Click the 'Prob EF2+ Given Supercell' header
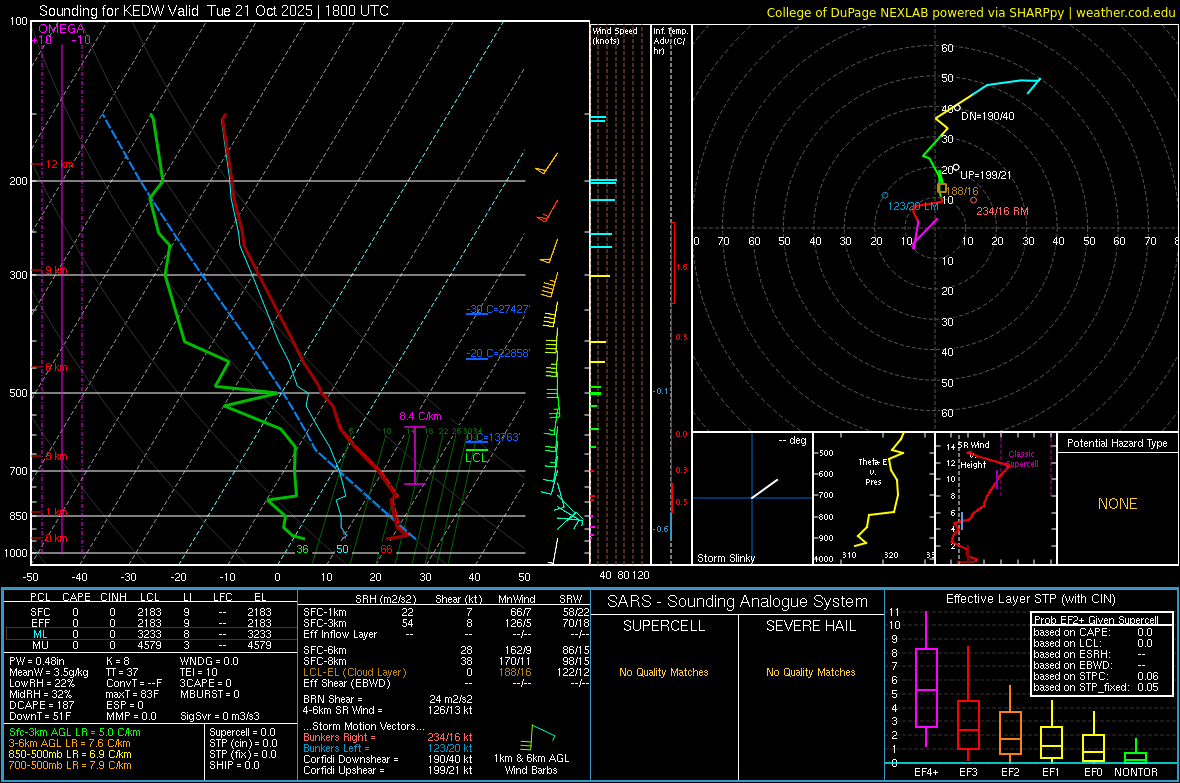The height and width of the screenshot is (783, 1180). click(x=1096, y=620)
